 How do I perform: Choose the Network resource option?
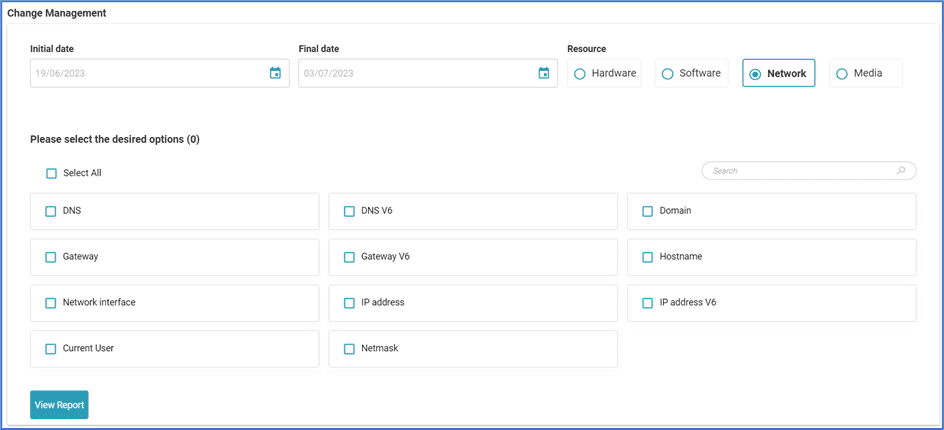coord(755,74)
